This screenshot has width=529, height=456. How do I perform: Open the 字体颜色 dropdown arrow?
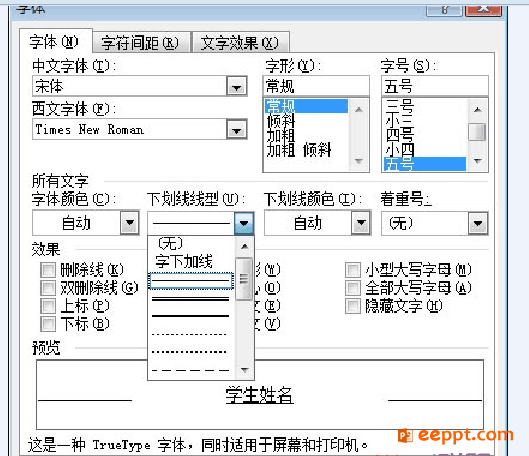130,223
